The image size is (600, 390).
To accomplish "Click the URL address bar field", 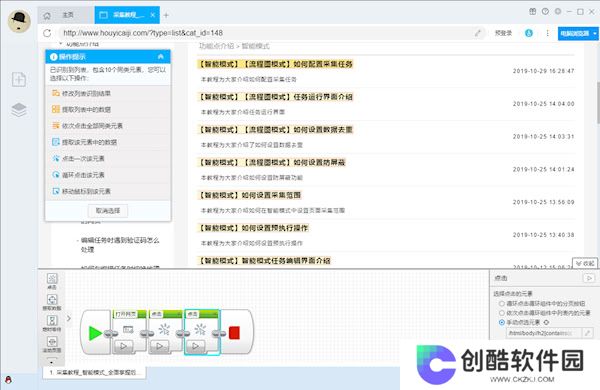I will coord(268,33).
